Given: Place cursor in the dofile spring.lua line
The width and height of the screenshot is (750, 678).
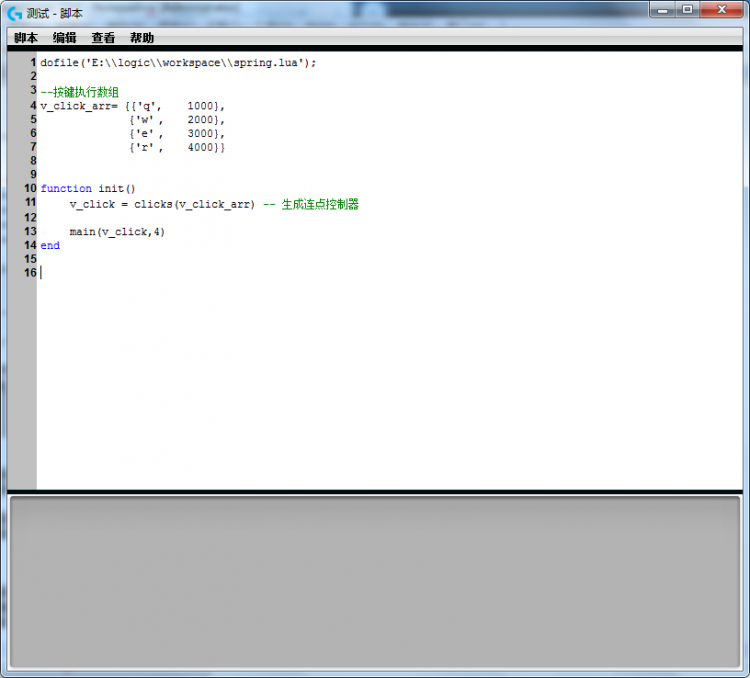Looking at the screenshot, I should 178,62.
